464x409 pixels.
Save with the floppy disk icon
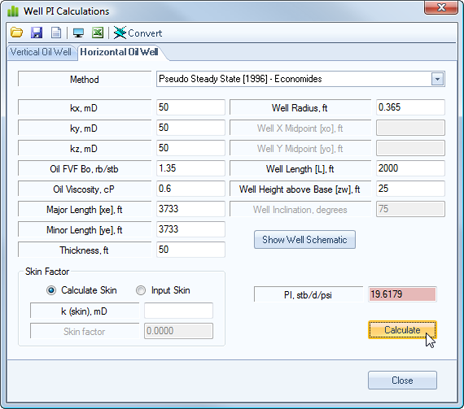point(37,33)
